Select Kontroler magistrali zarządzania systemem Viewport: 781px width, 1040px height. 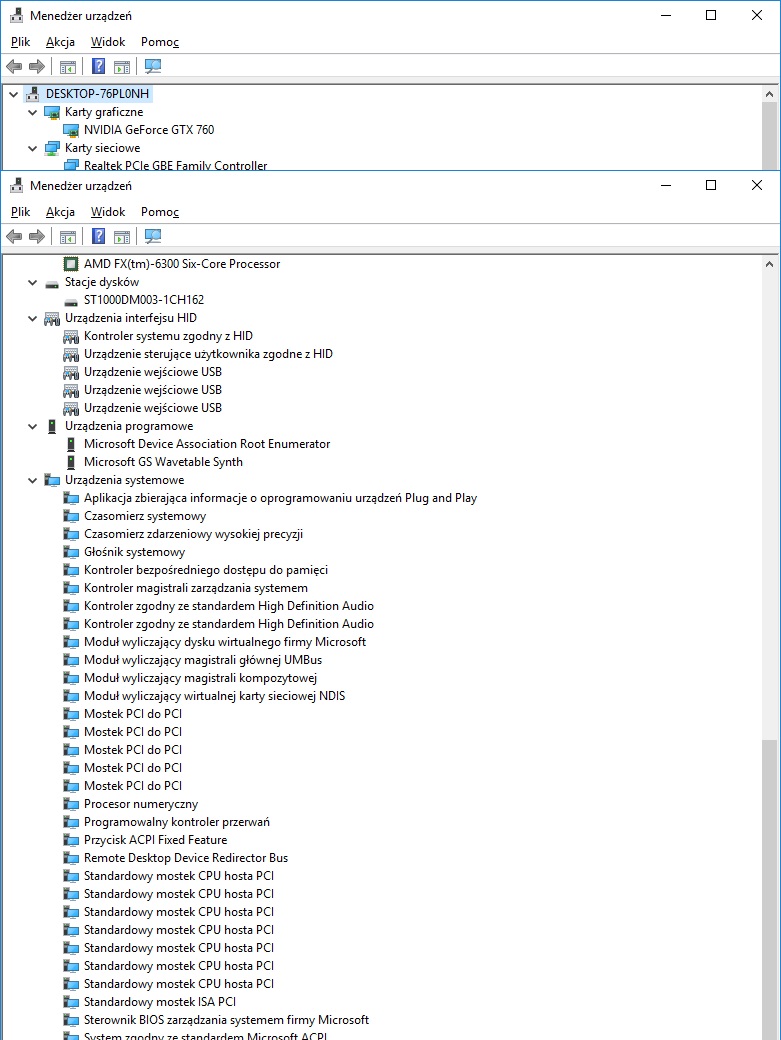pyautogui.click(x=196, y=588)
